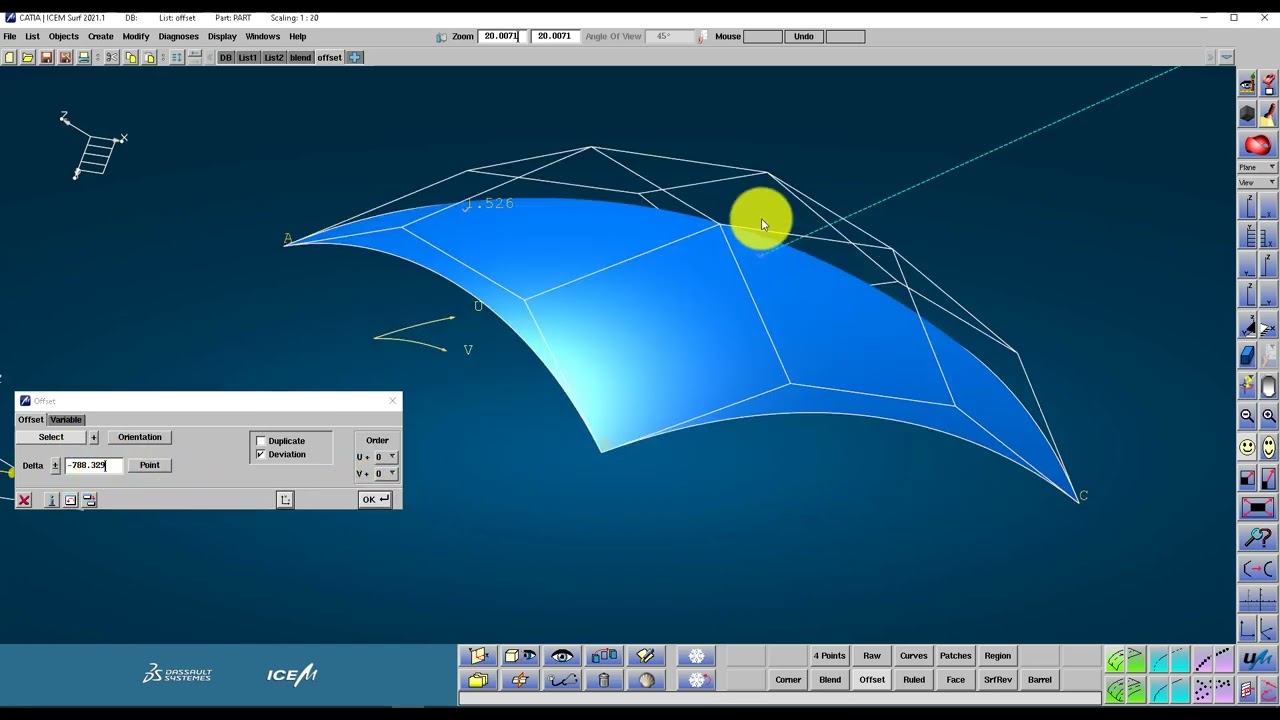Click the Blend surface button
Image resolution: width=1280 pixels, height=720 pixels.
[830, 680]
